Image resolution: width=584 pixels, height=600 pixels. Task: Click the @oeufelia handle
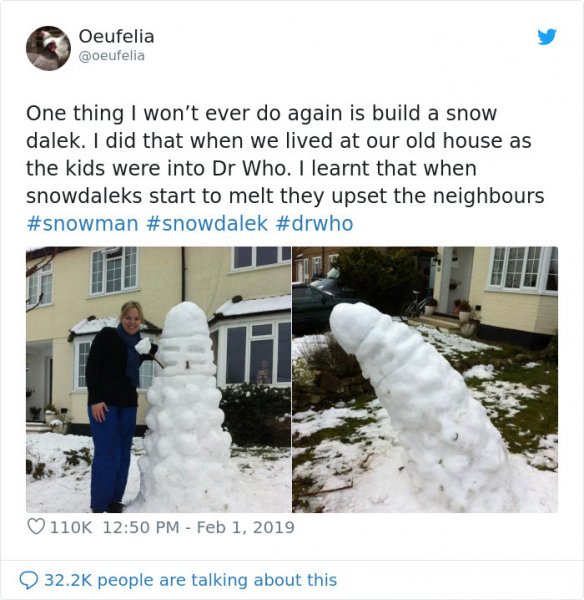112,56
